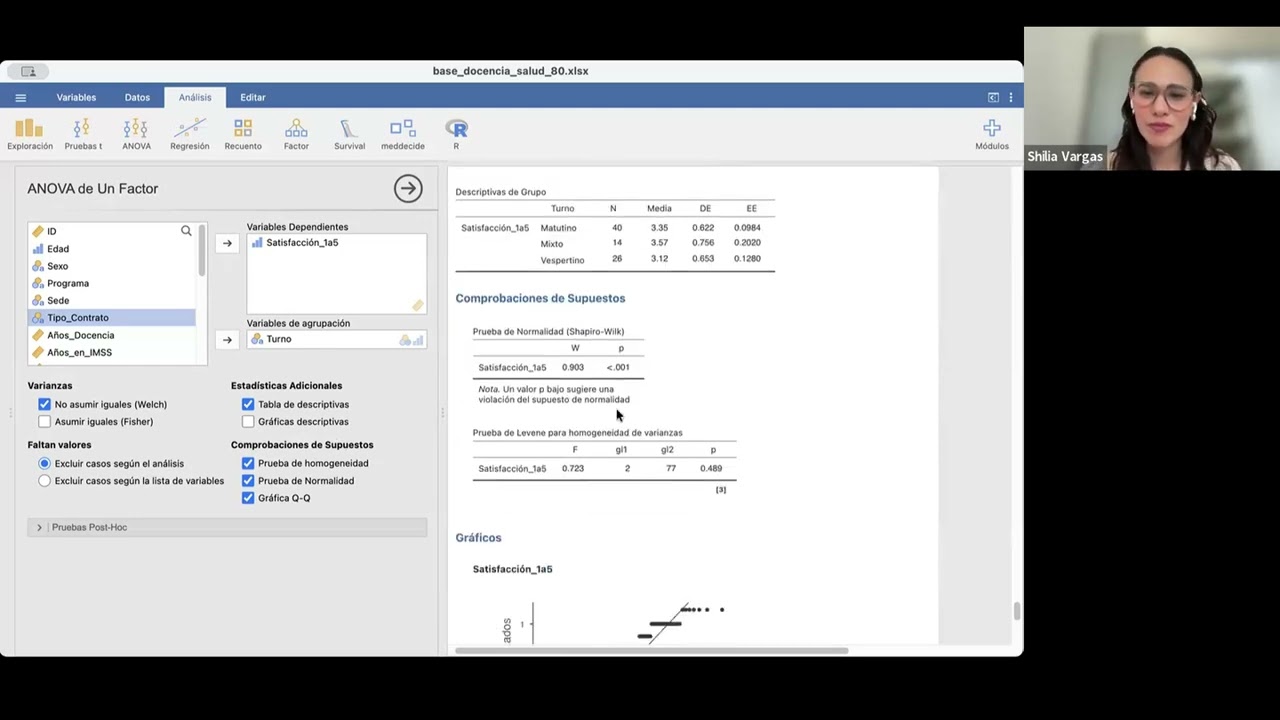Toggle the results panel fullscreen icon
1280x720 pixels.
click(x=993, y=97)
